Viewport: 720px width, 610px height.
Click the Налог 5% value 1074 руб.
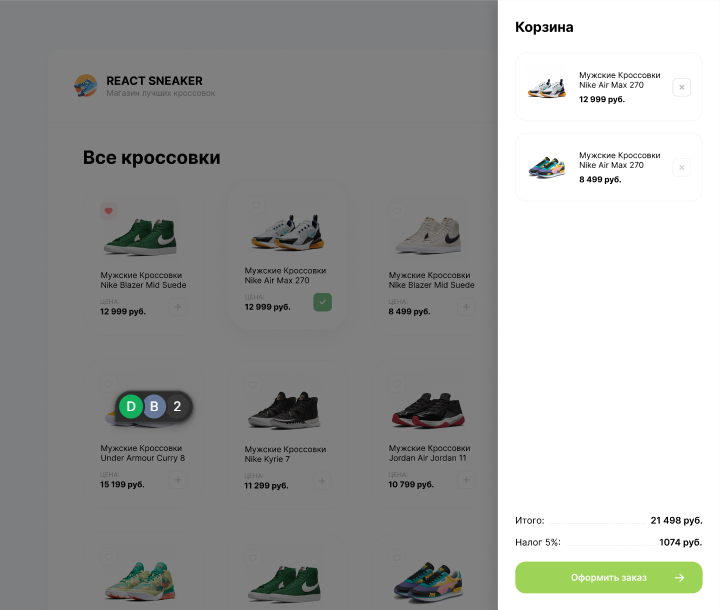(681, 542)
